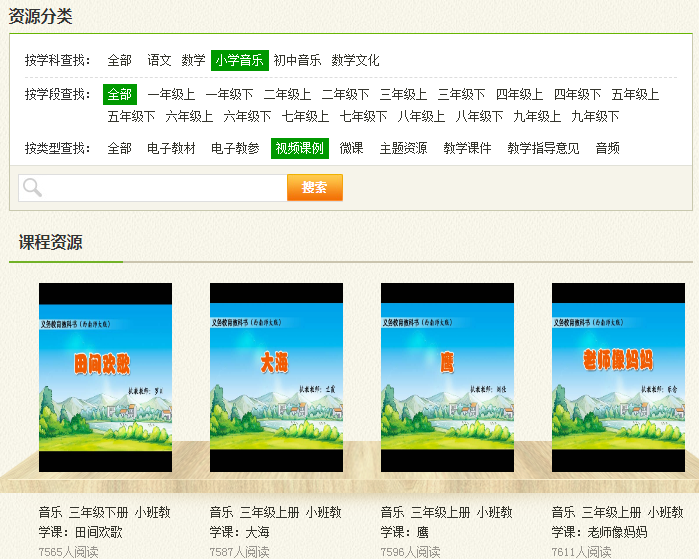
Task: Select 全部 in the grade filter row
Action: (119, 95)
